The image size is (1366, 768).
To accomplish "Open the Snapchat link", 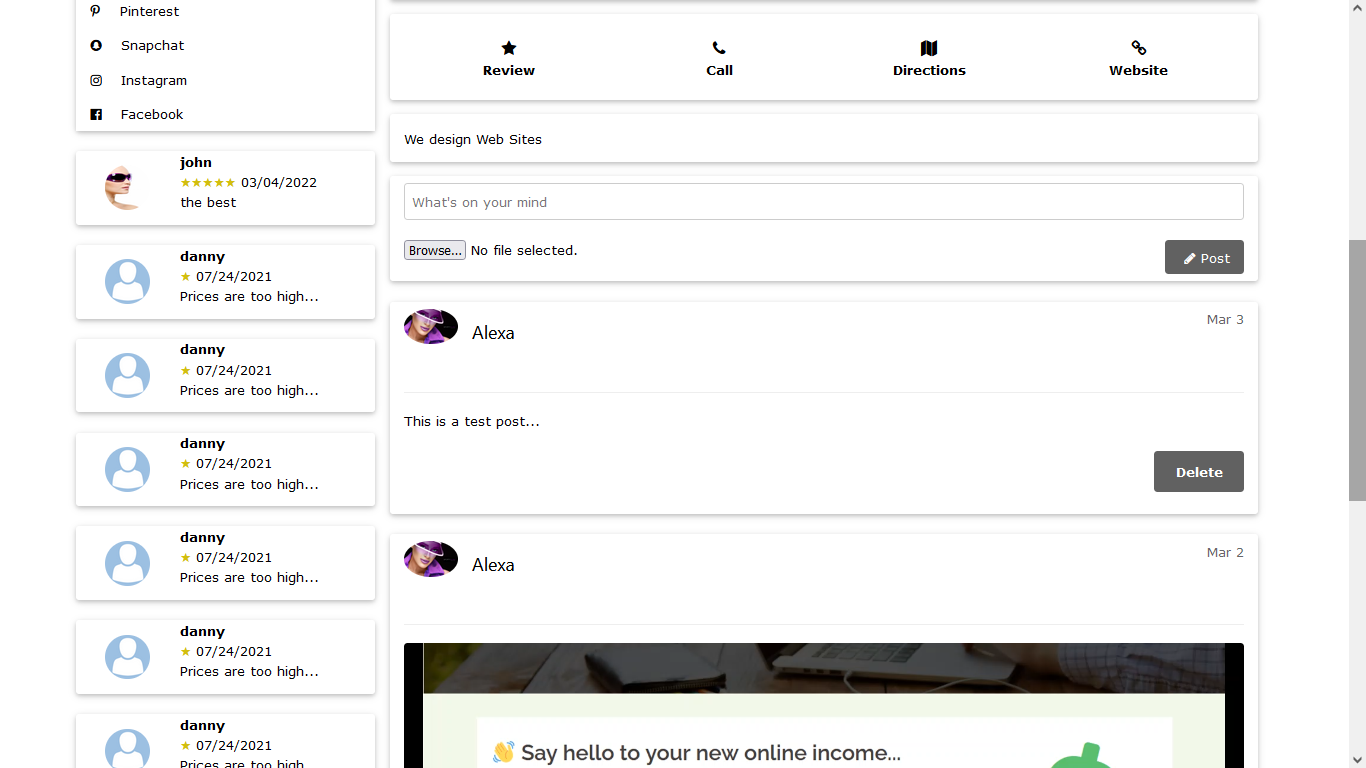I will (152, 45).
